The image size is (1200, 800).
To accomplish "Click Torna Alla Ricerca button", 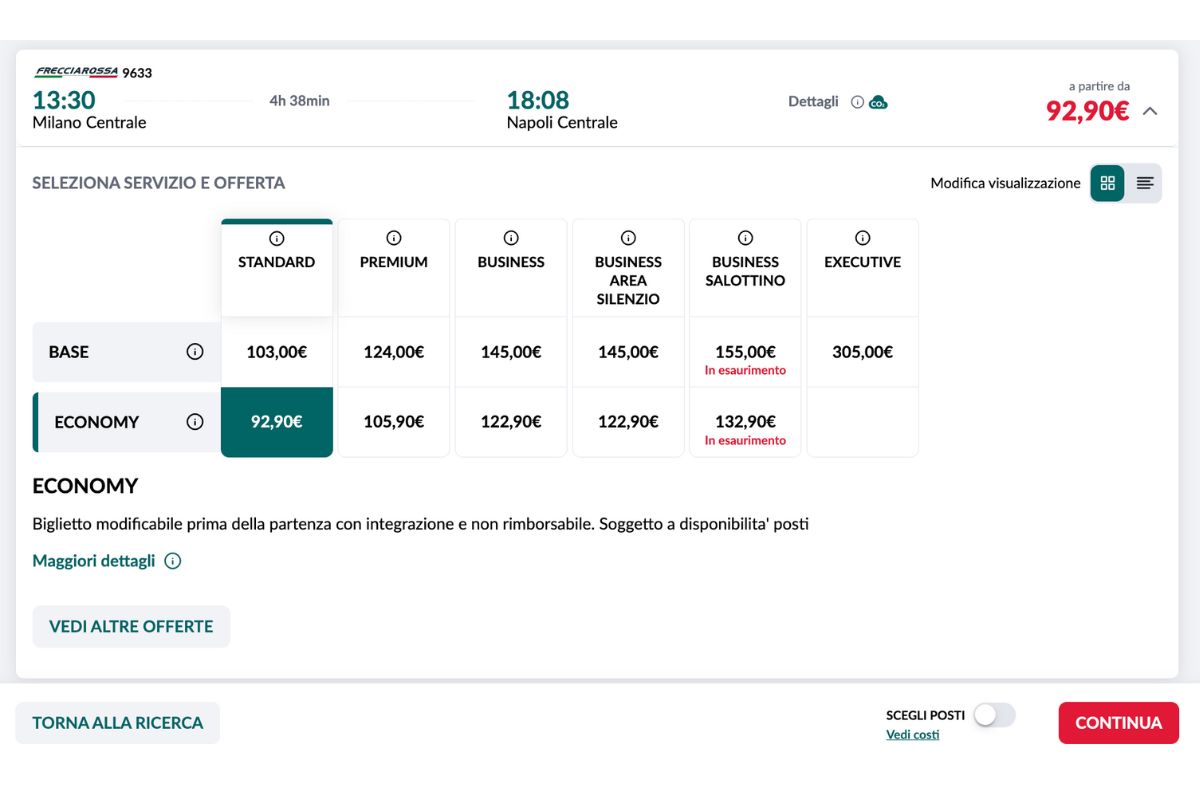I will [117, 723].
